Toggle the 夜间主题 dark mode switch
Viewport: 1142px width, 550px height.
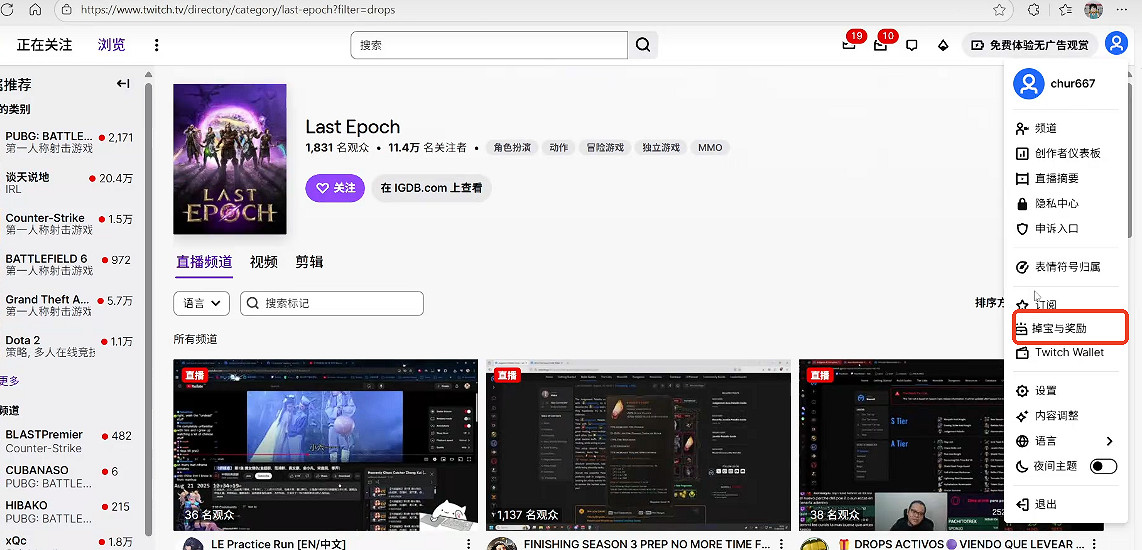coord(1102,466)
